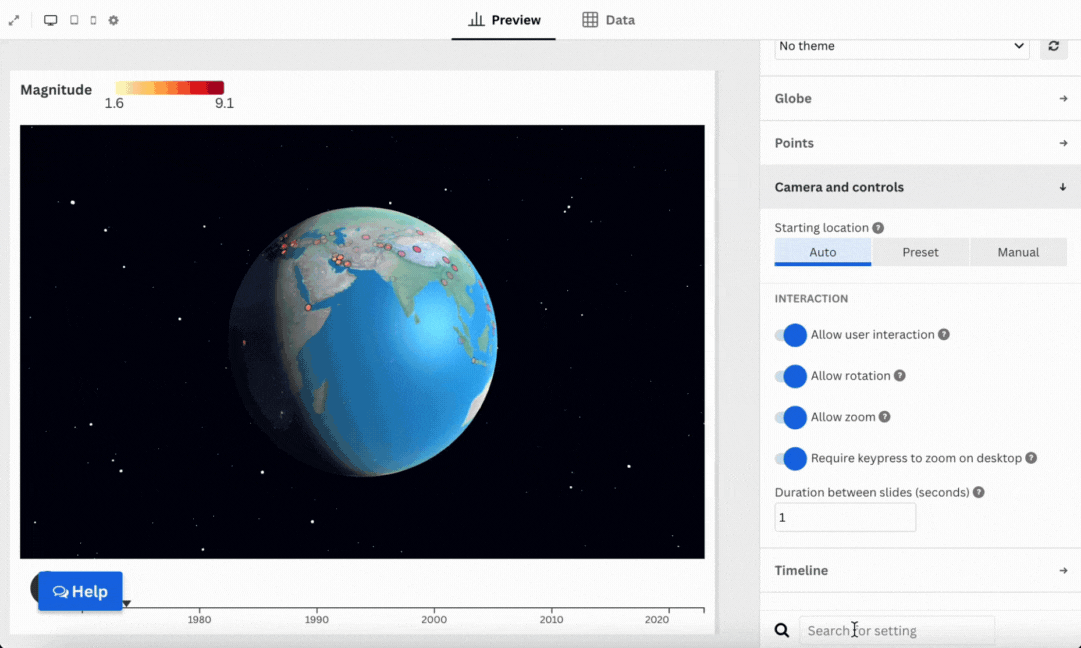Select the Preview tab
The image size is (1081, 648).
[504, 20]
